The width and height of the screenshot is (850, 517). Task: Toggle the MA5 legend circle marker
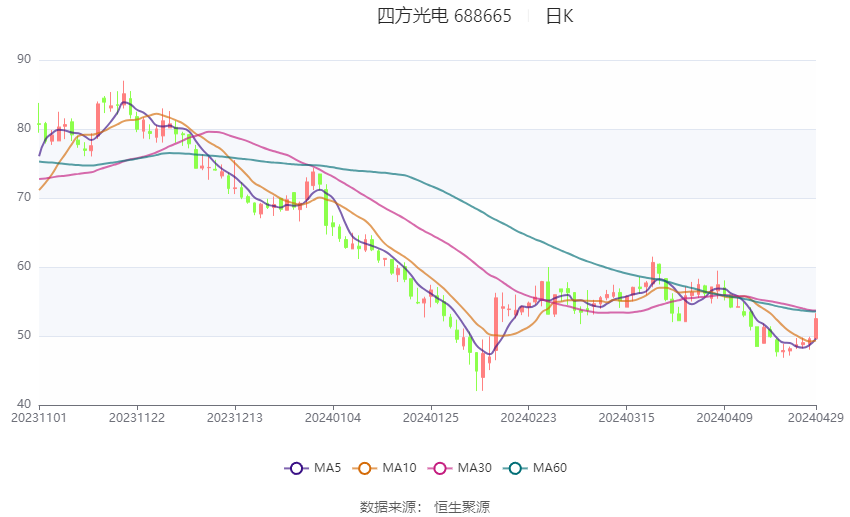tap(295, 468)
